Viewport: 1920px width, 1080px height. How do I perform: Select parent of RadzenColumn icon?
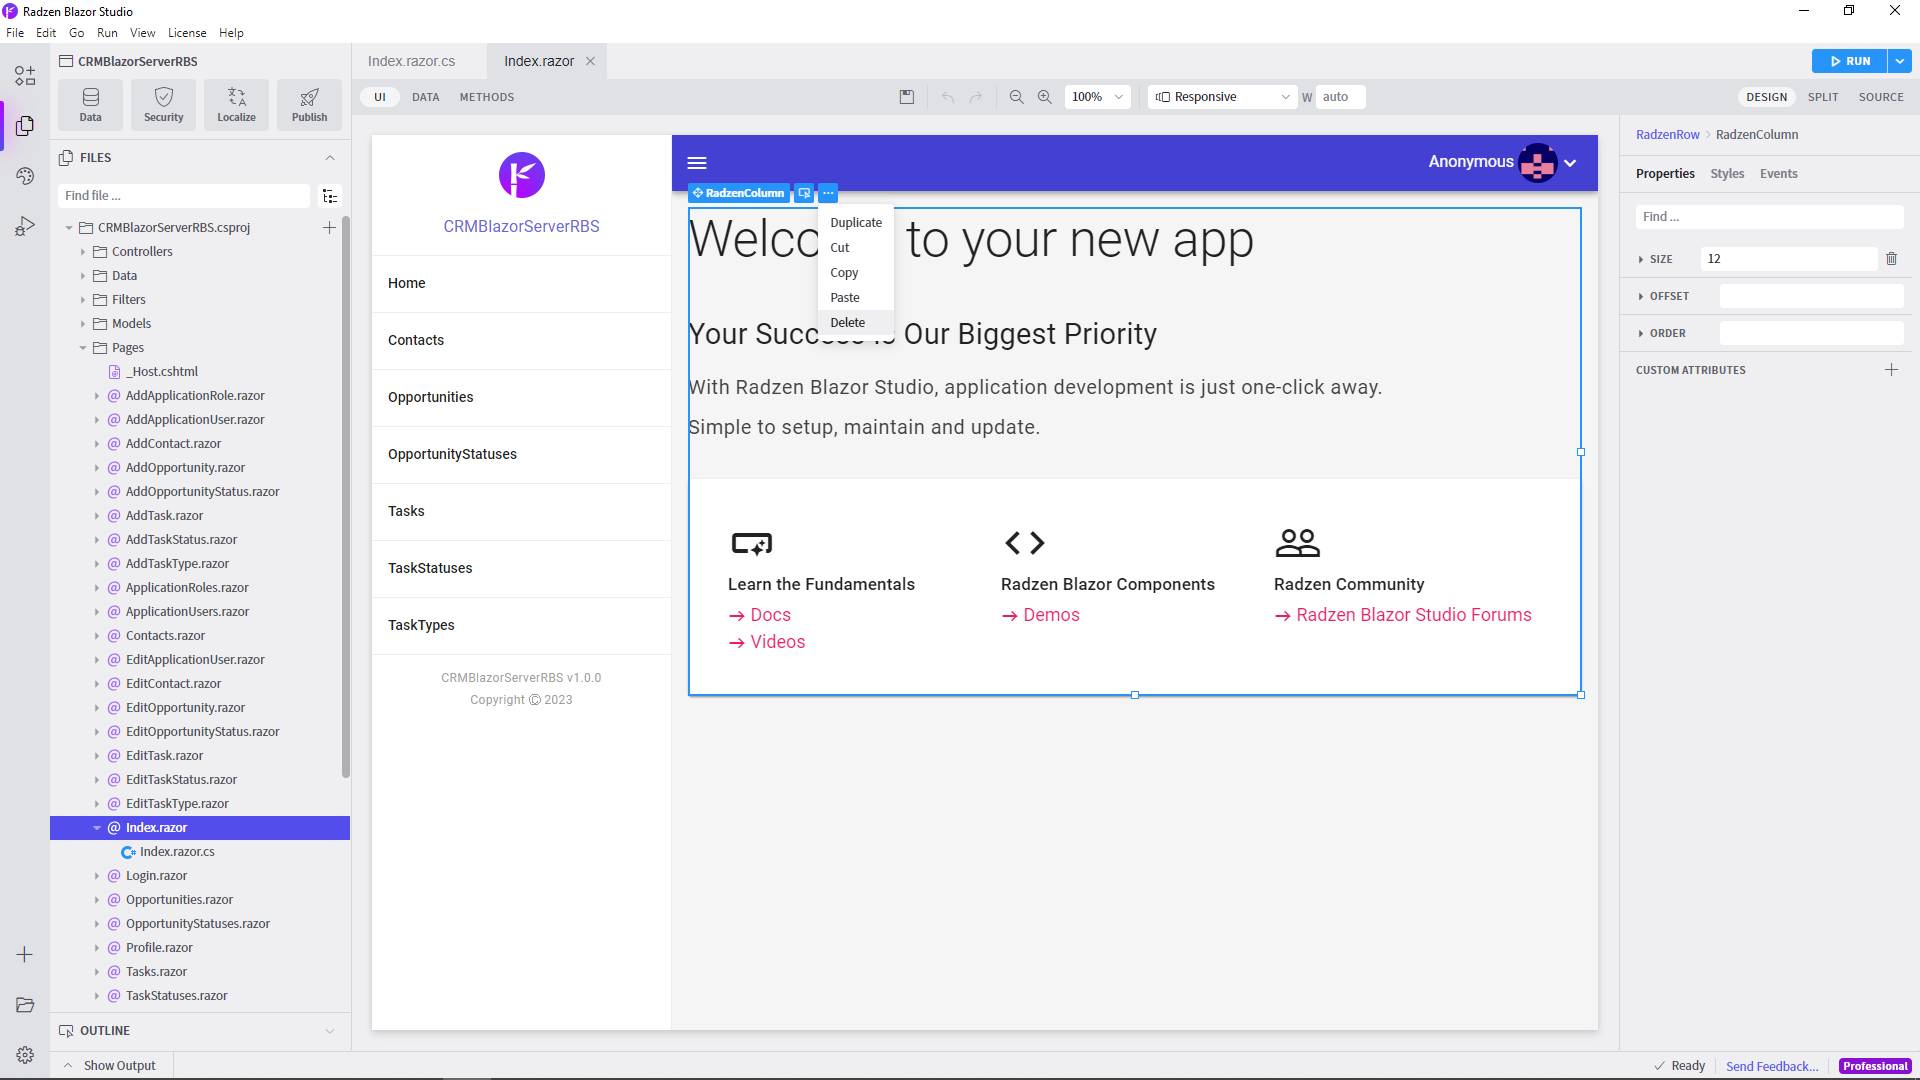point(804,193)
